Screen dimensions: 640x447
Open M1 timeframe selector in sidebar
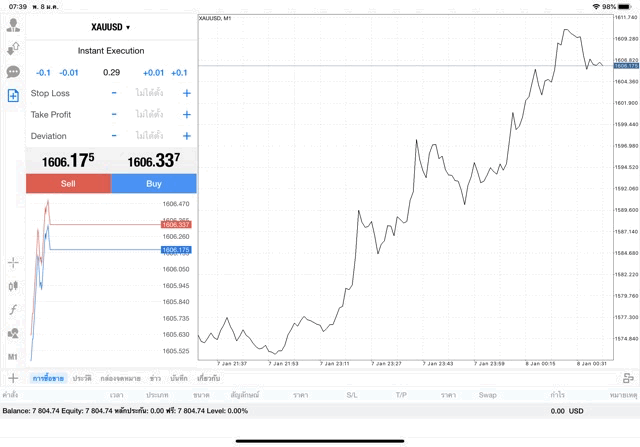click(13, 357)
